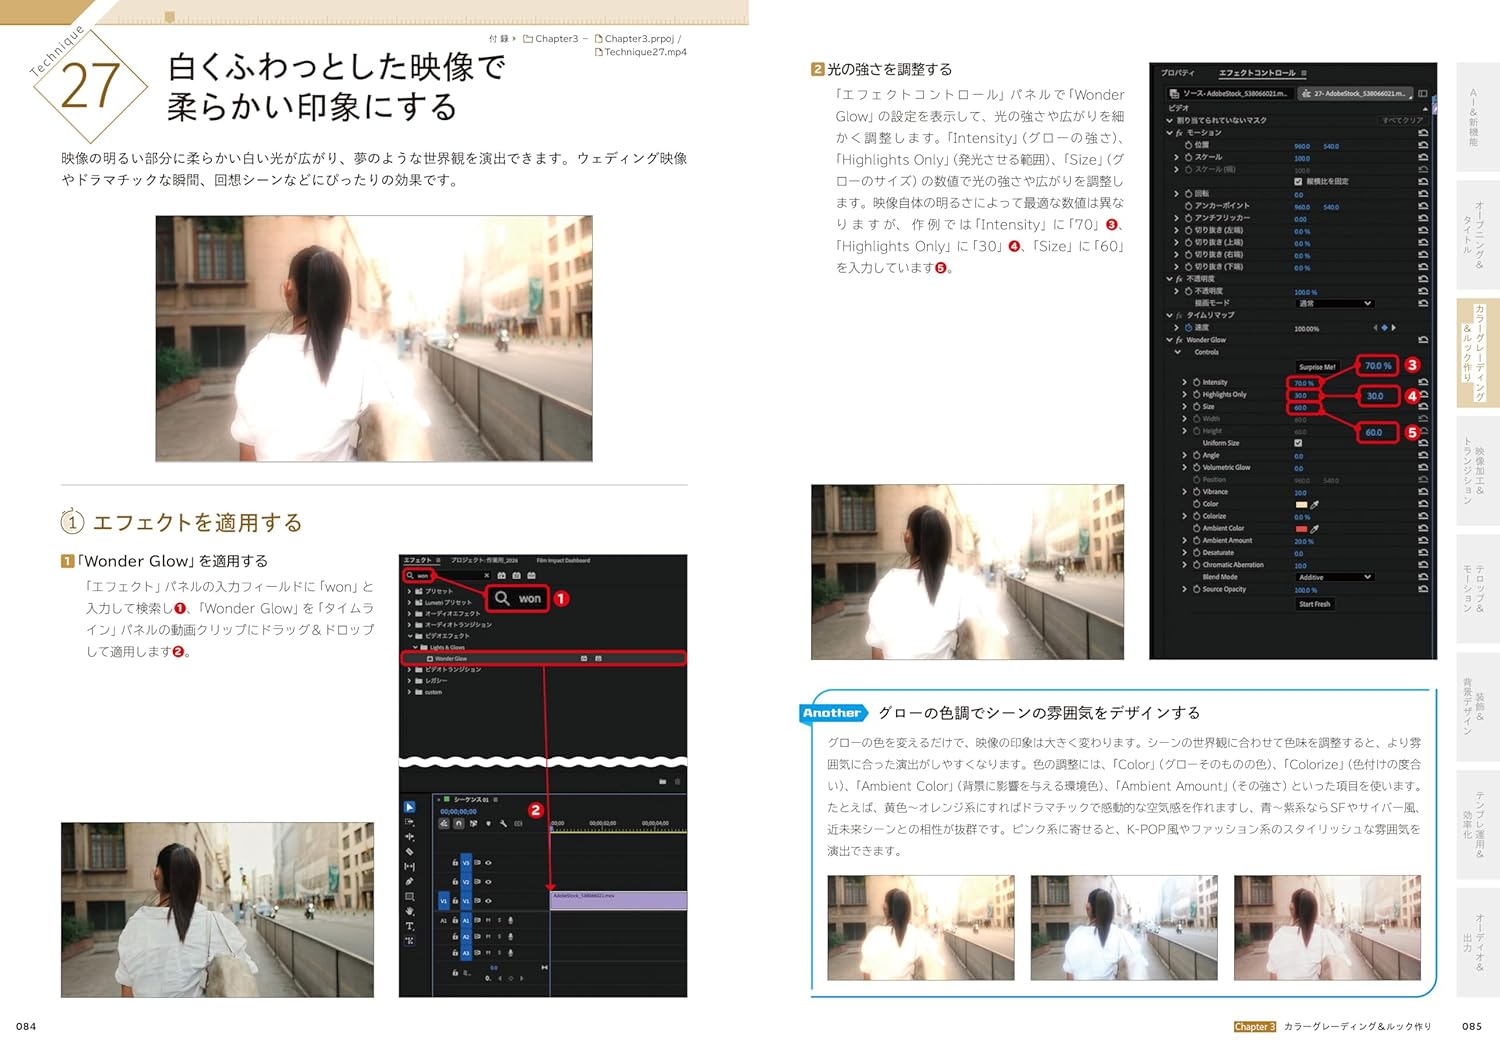Check the Uniform Size checkbox
Viewport: 1500px width, 1064px height.
pos(1298,443)
